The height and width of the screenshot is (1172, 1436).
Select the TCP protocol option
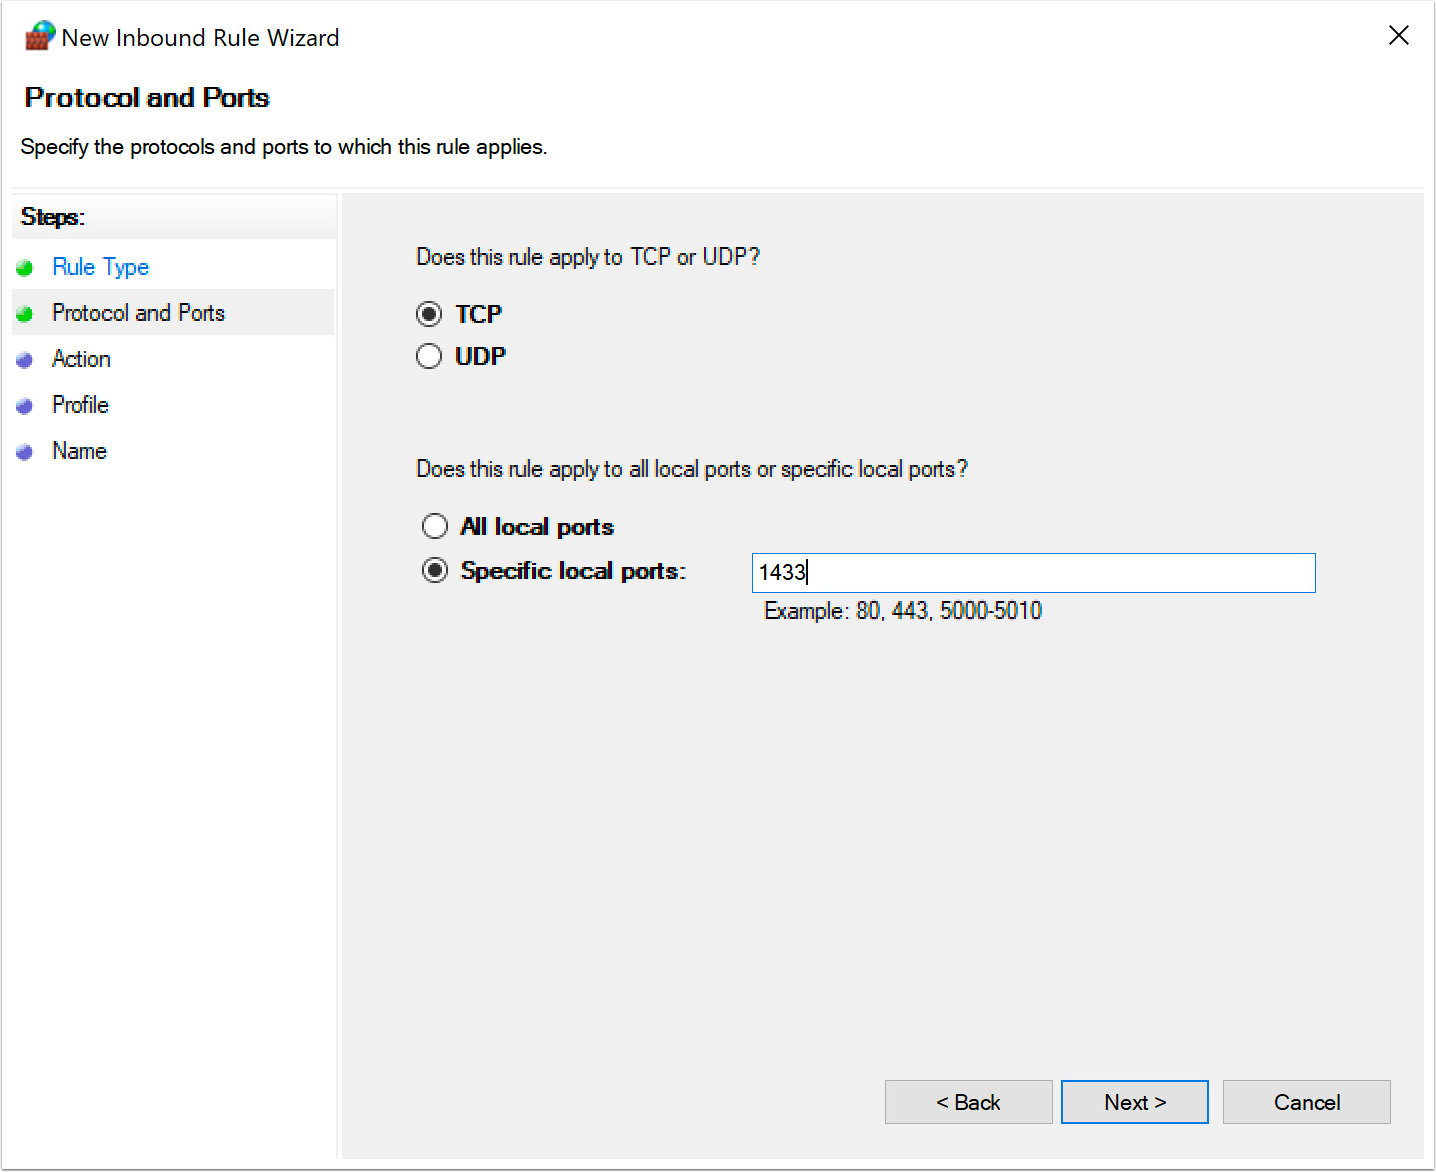coord(429,313)
